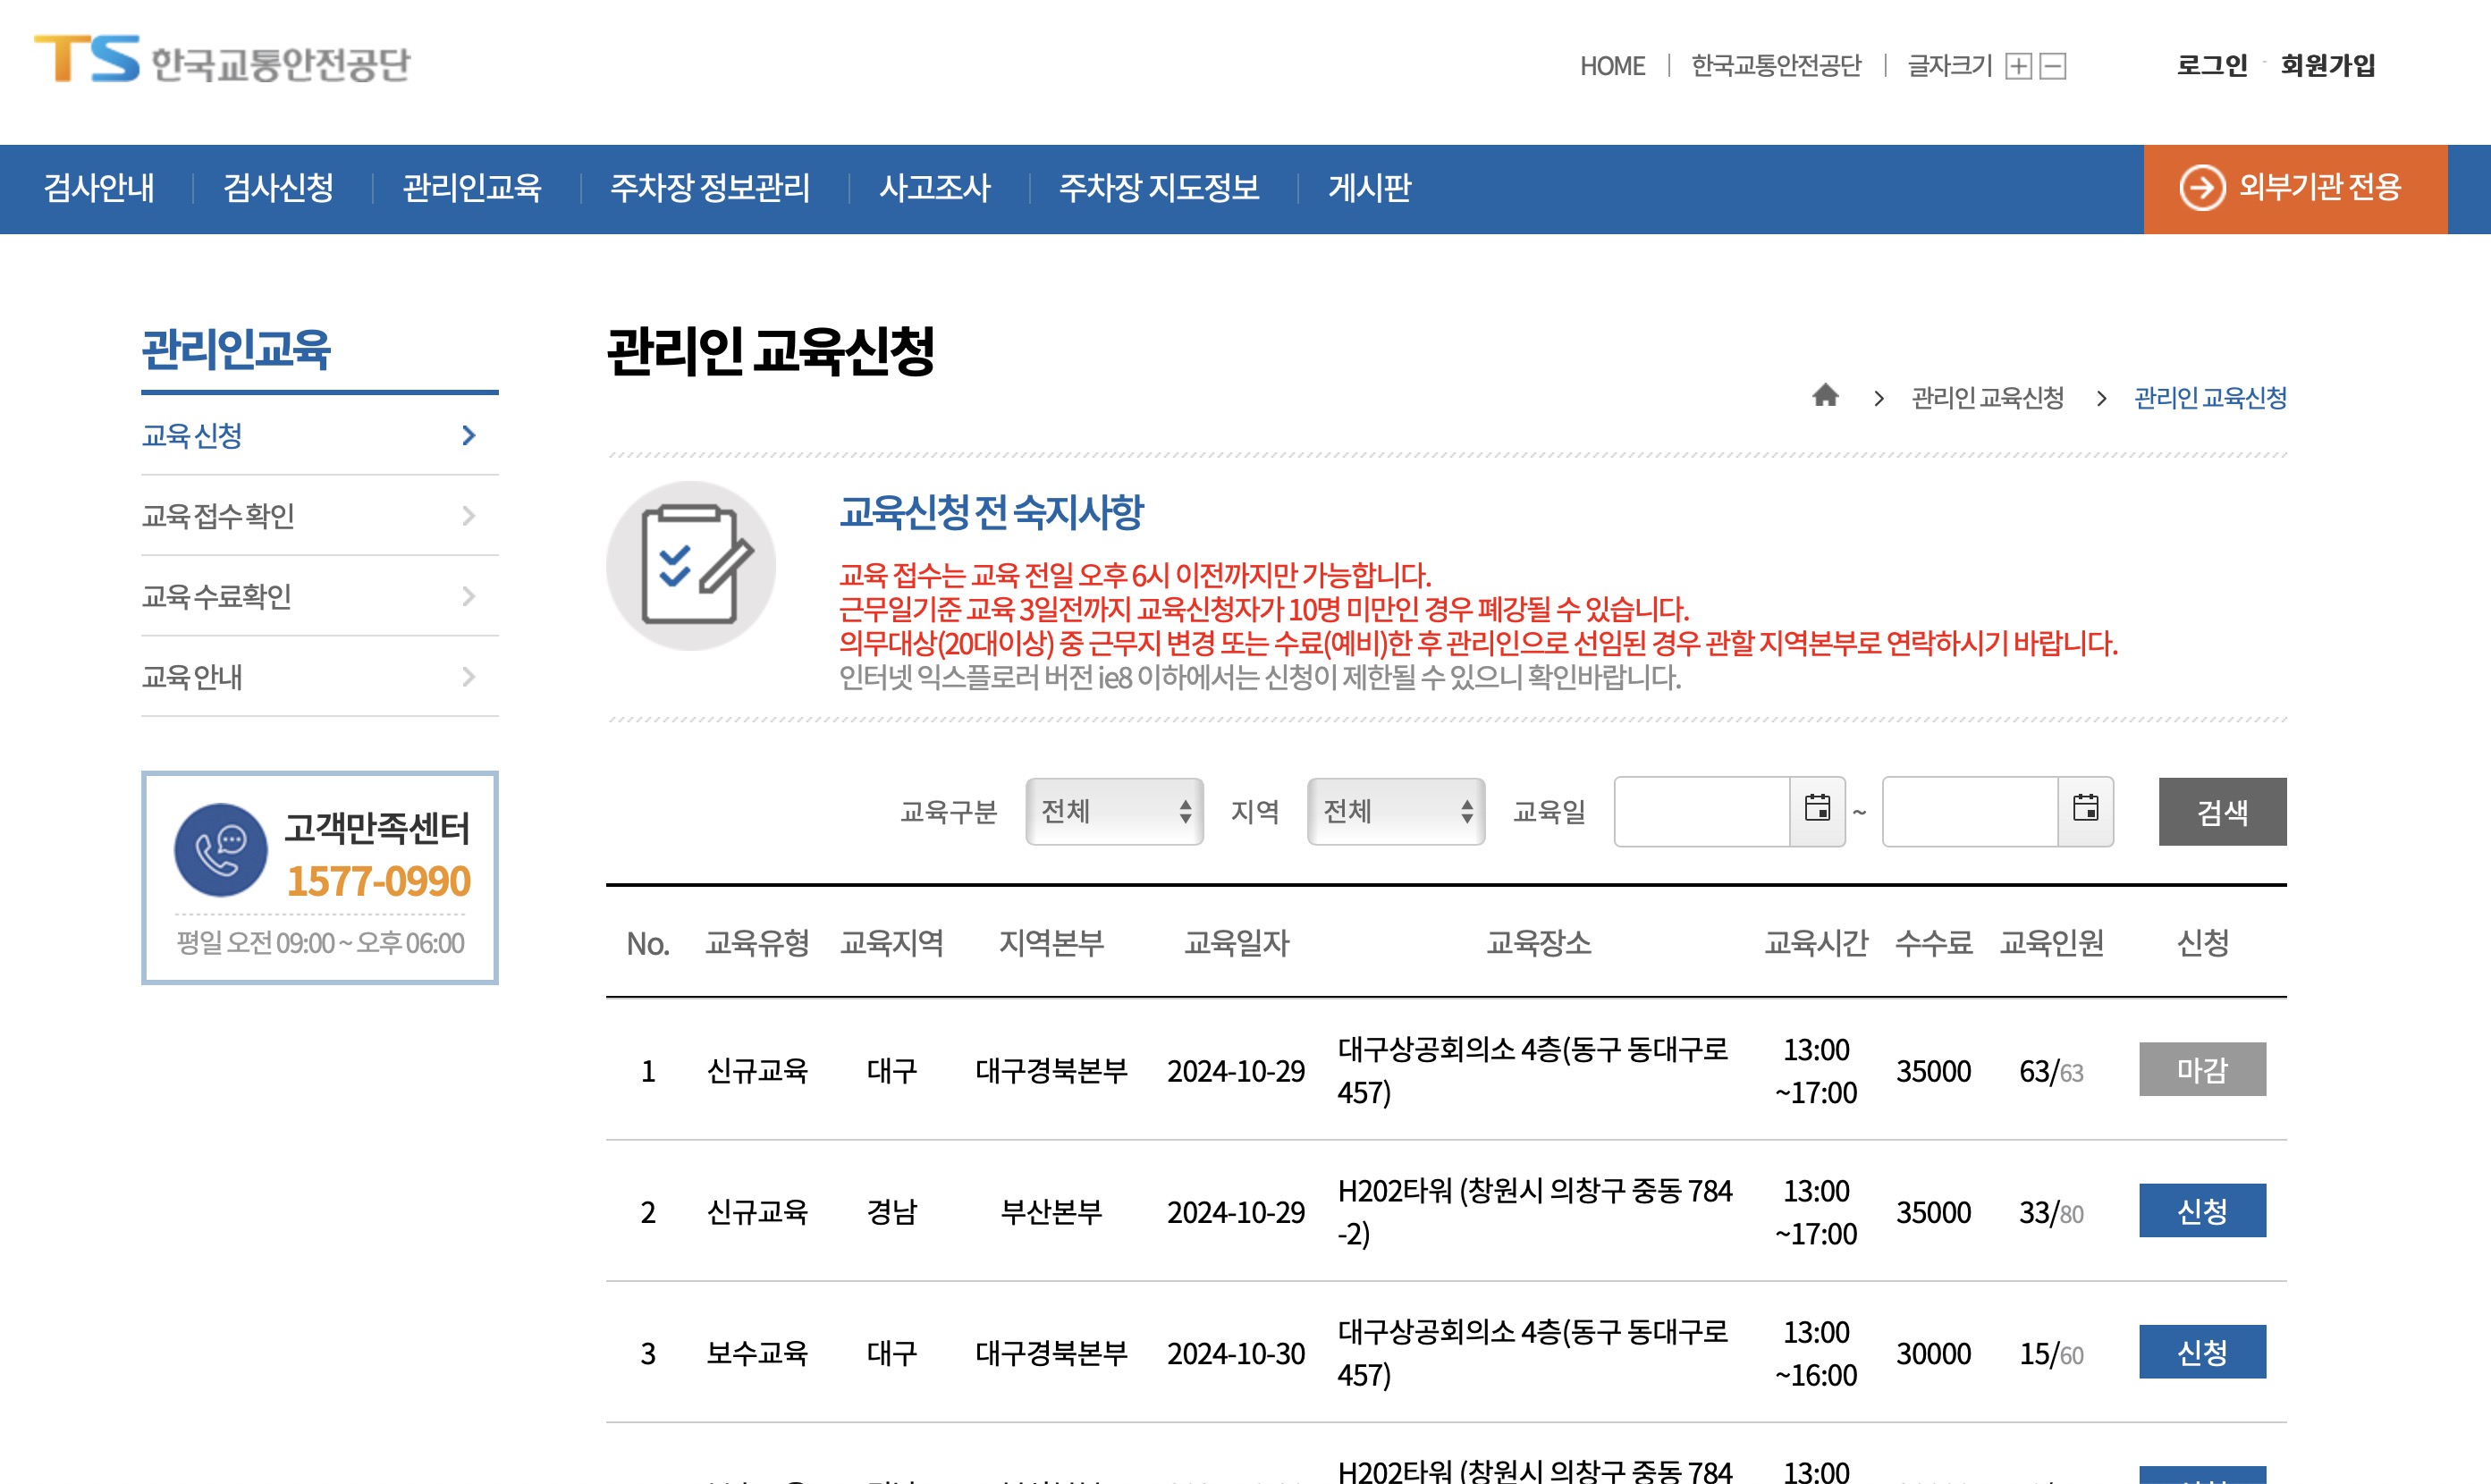Open the 교육구분 dropdown
This screenshot has width=2491, height=1484.
[1113, 811]
